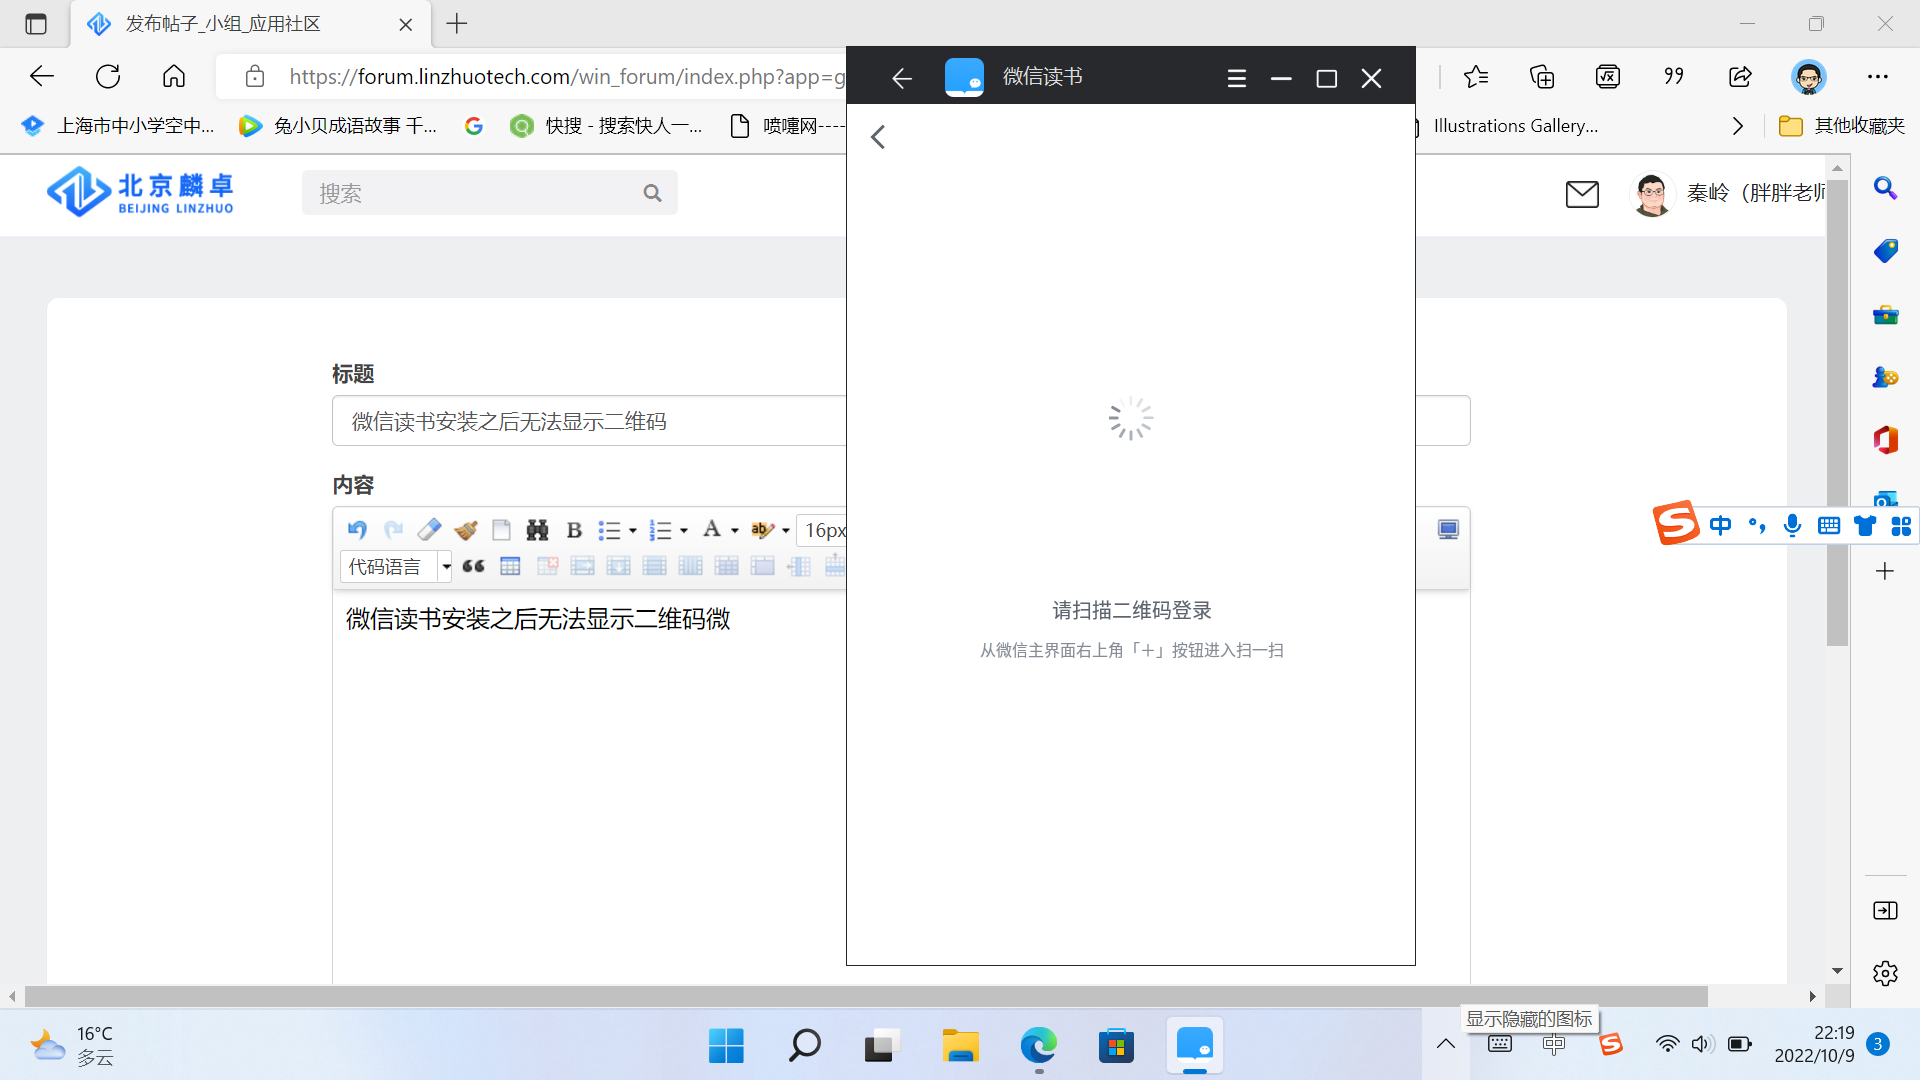This screenshot has width=1920, height=1080.
Task: Click the blank document icon in the editor
Action: 501,530
